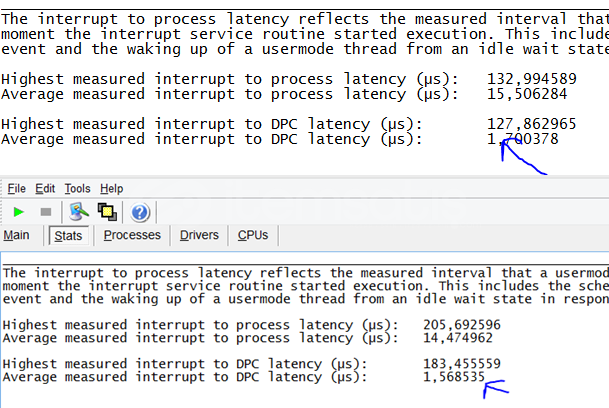Image resolution: width=609 pixels, height=408 pixels.
Task: Select the Stats tab
Action: (x=68, y=235)
